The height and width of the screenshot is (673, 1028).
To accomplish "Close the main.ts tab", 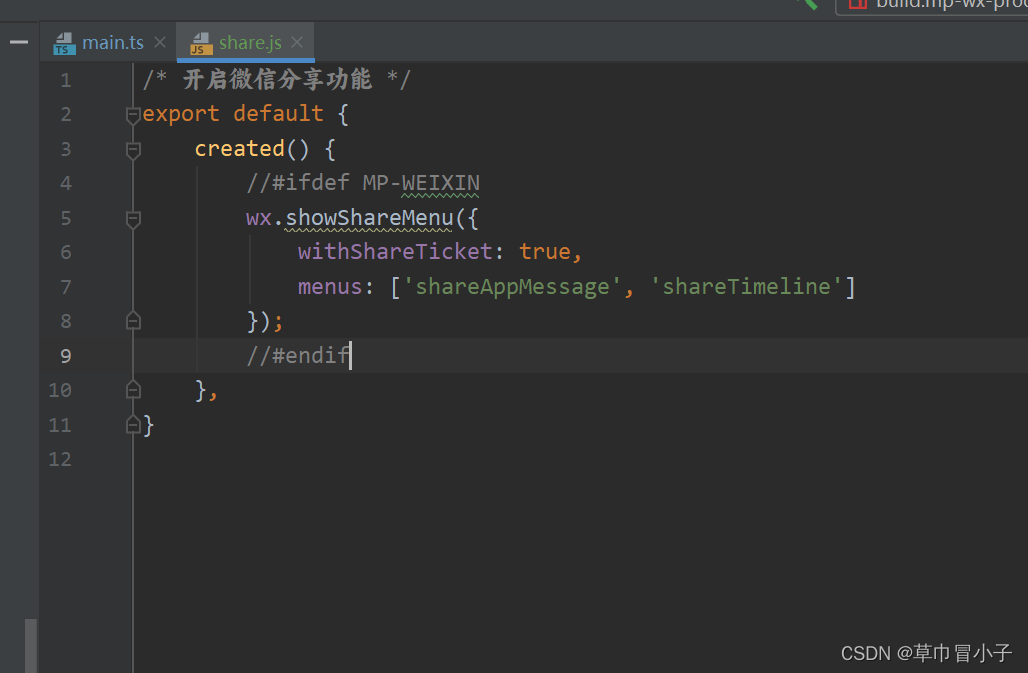I will pyautogui.click(x=159, y=42).
